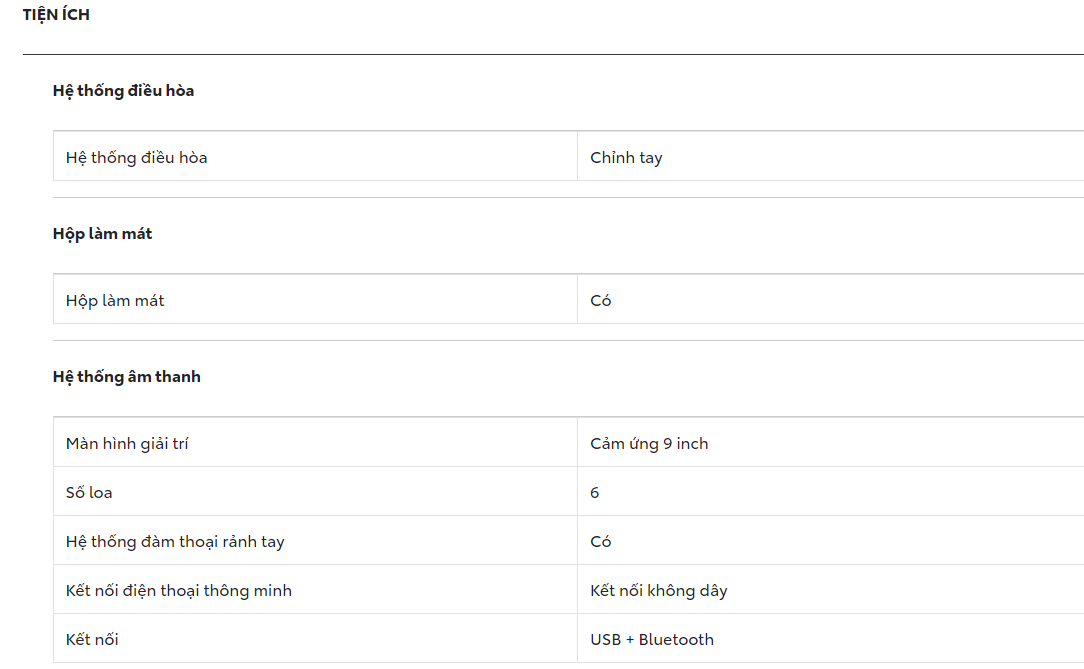Click the Hệ thống âm thanh subheading
The height and width of the screenshot is (669, 1084).
pyautogui.click(x=126, y=377)
